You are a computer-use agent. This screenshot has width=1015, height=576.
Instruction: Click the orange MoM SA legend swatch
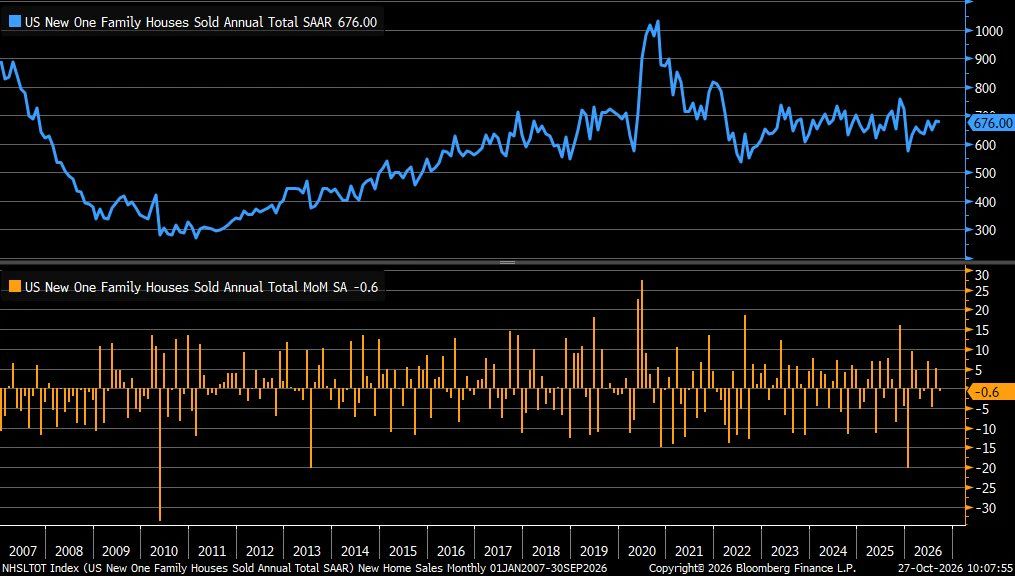pyautogui.click(x=15, y=287)
